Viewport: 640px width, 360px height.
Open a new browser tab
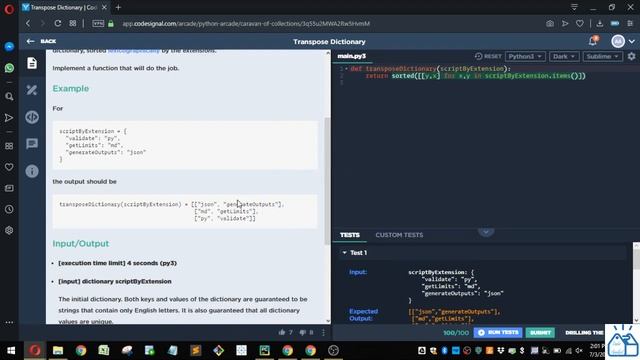click(x=118, y=7)
